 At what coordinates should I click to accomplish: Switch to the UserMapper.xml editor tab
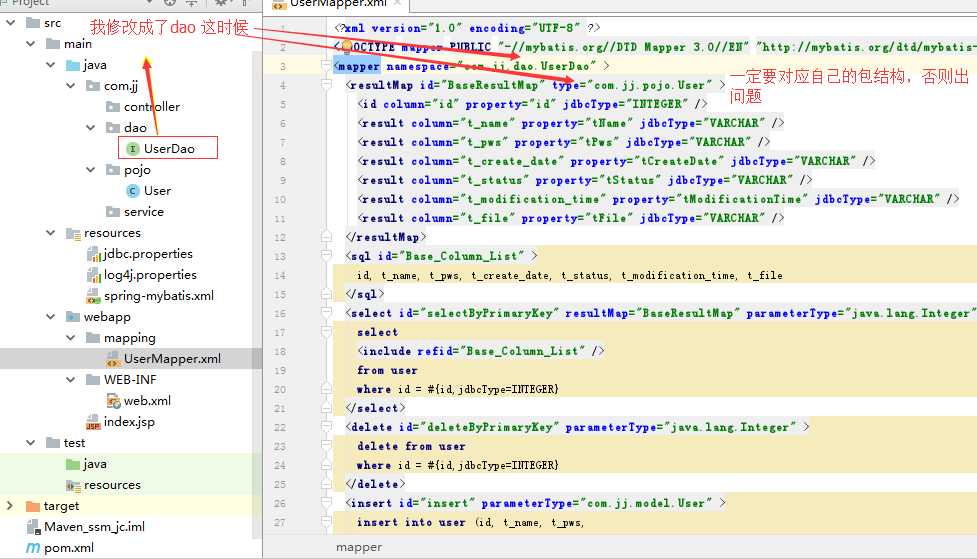click(x=337, y=4)
